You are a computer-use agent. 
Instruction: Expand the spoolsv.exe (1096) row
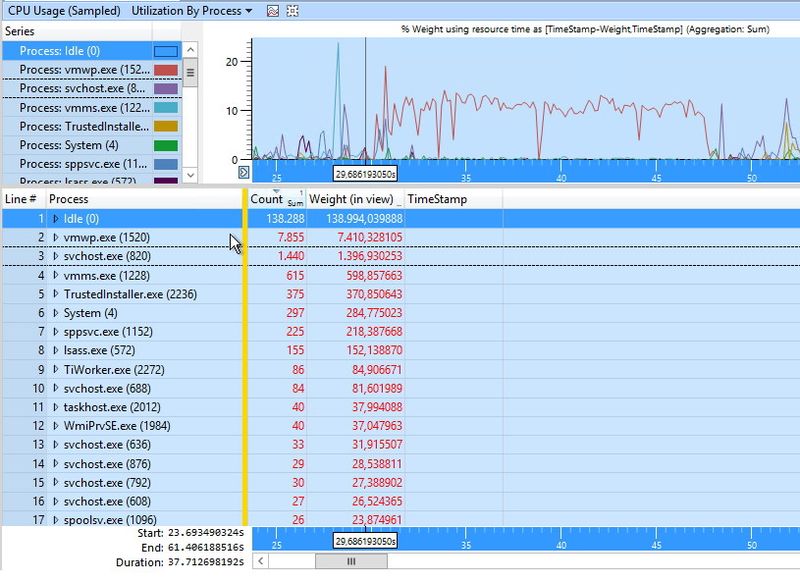coord(56,520)
